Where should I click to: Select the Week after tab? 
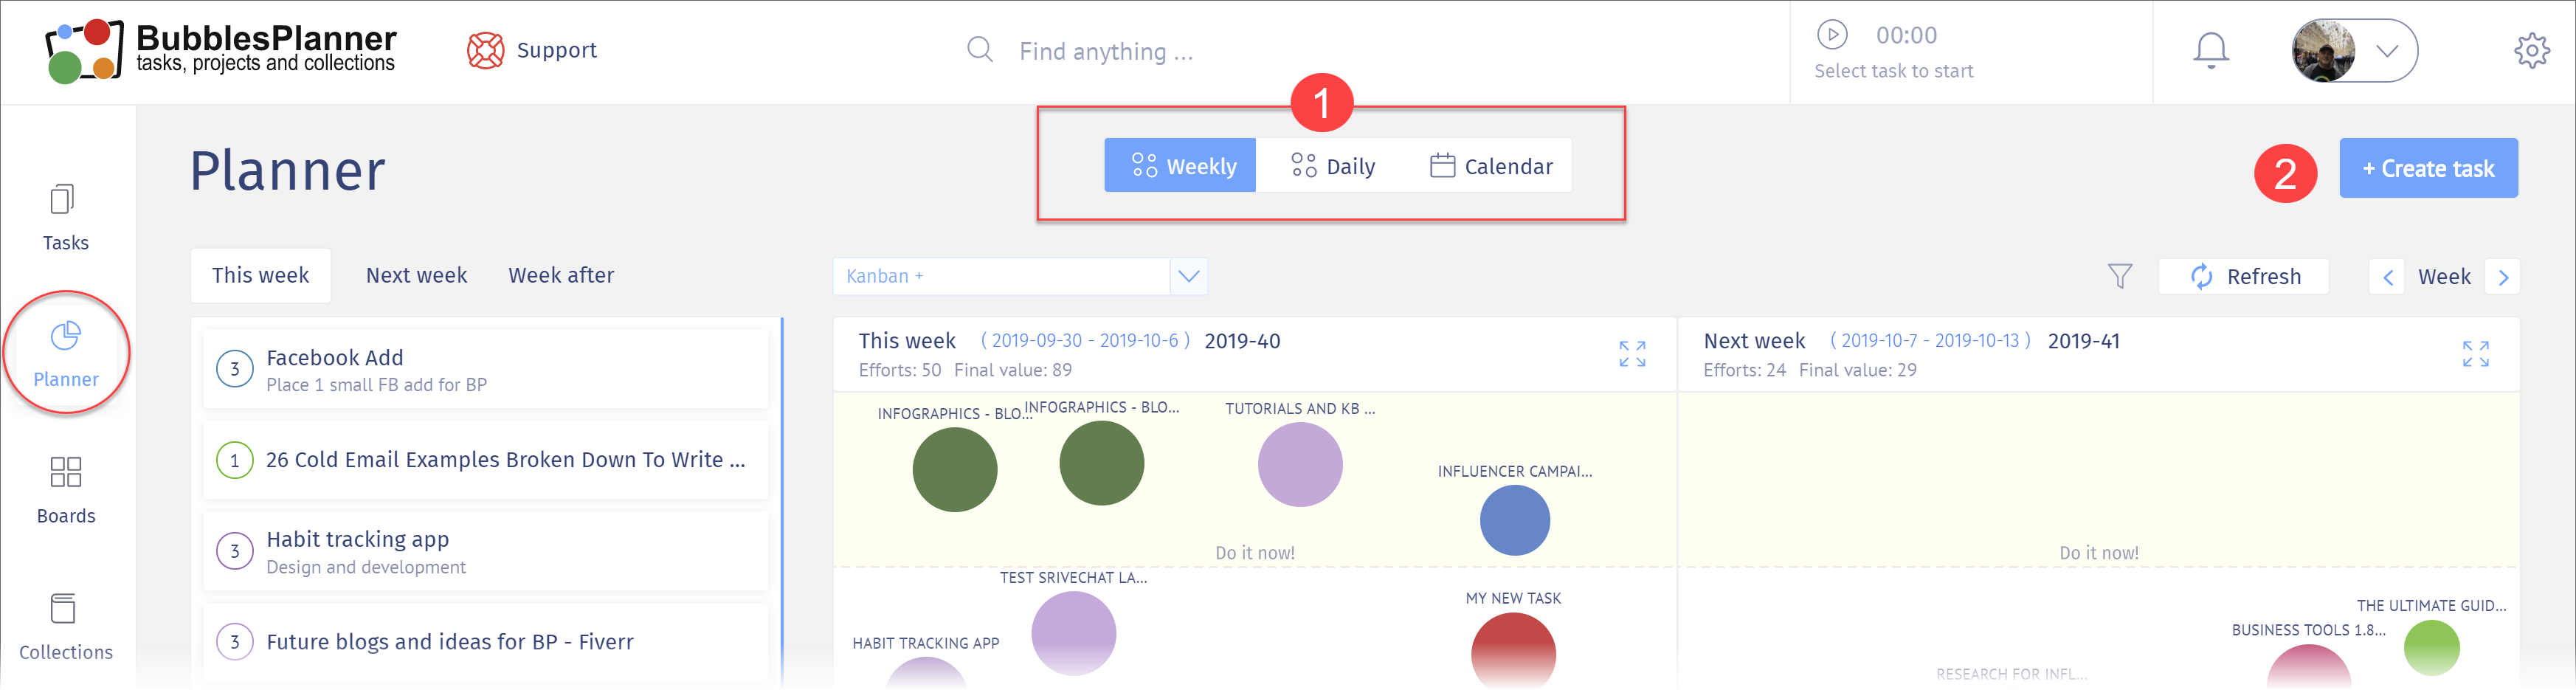pyautogui.click(x=561, y=275)
